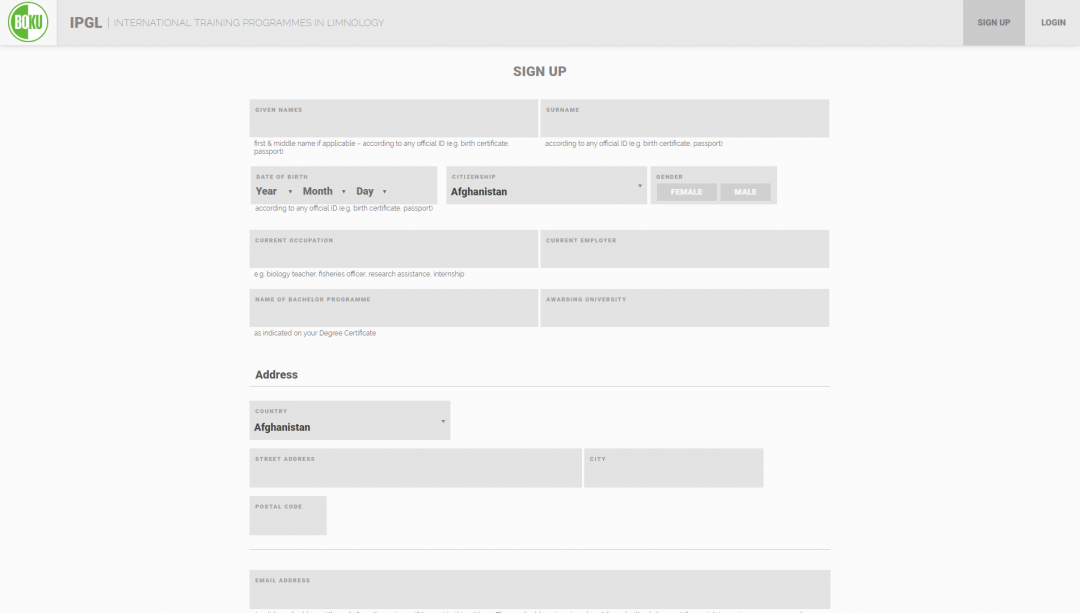Click the Current Occupation field
Screen dimensions: 1080x613
pyautogui.click(x=393, y=252)
